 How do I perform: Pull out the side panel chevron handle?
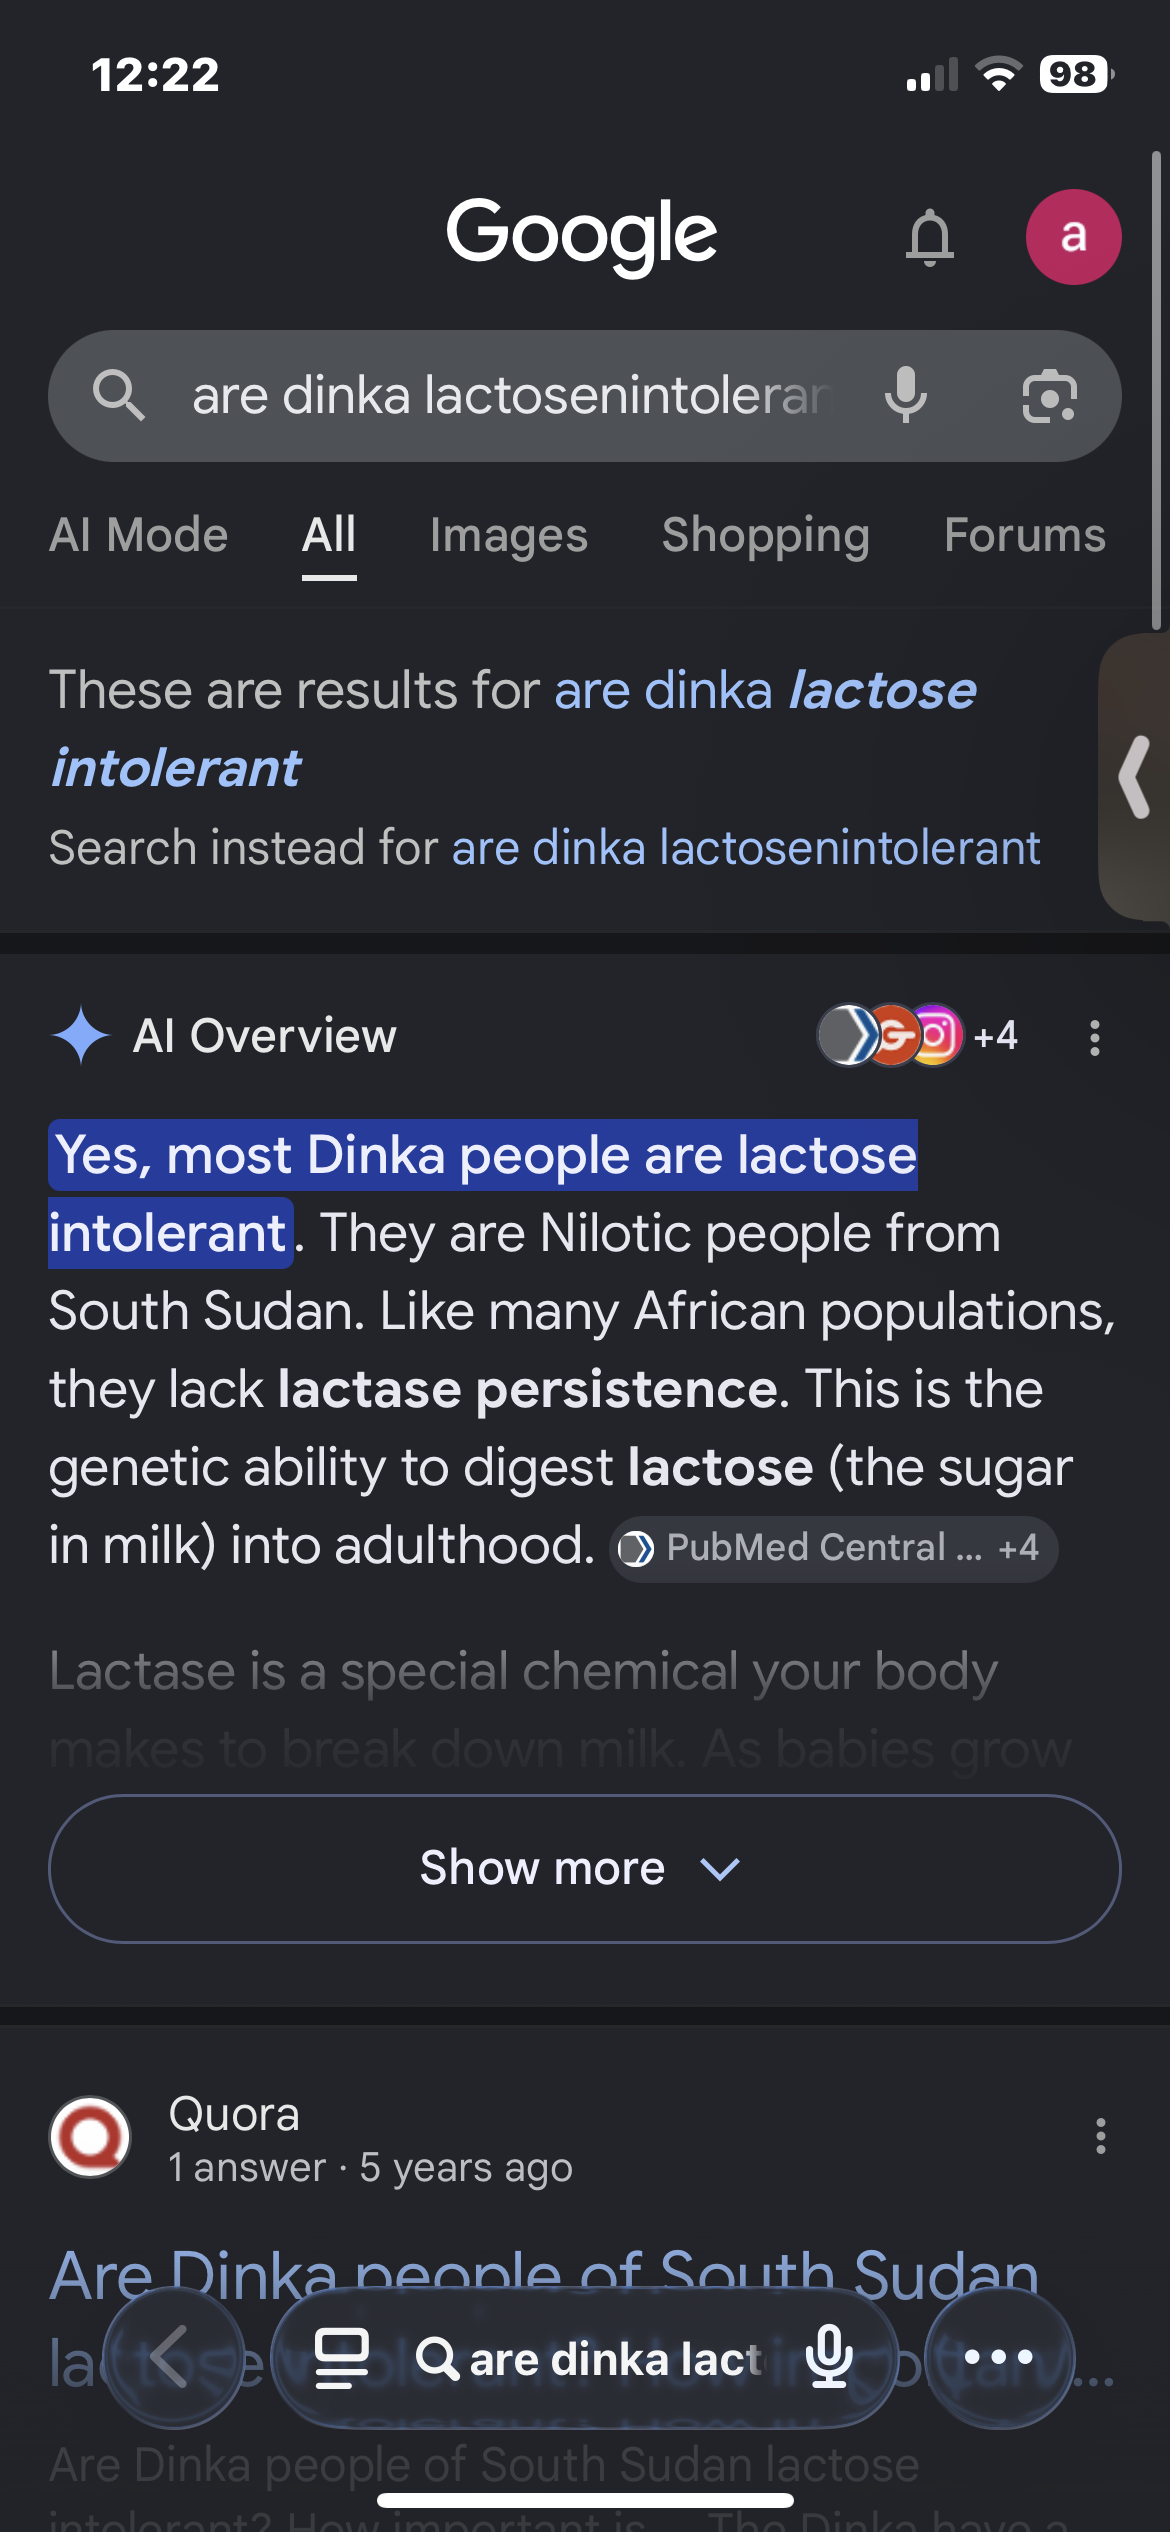pyautogui.click(x=1136, y=777)
